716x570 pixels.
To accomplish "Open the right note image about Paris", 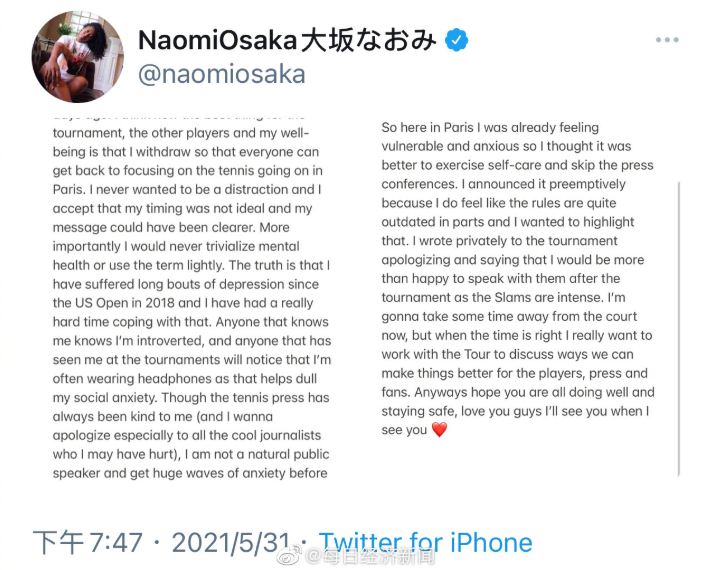I will [x=518, y=279].
